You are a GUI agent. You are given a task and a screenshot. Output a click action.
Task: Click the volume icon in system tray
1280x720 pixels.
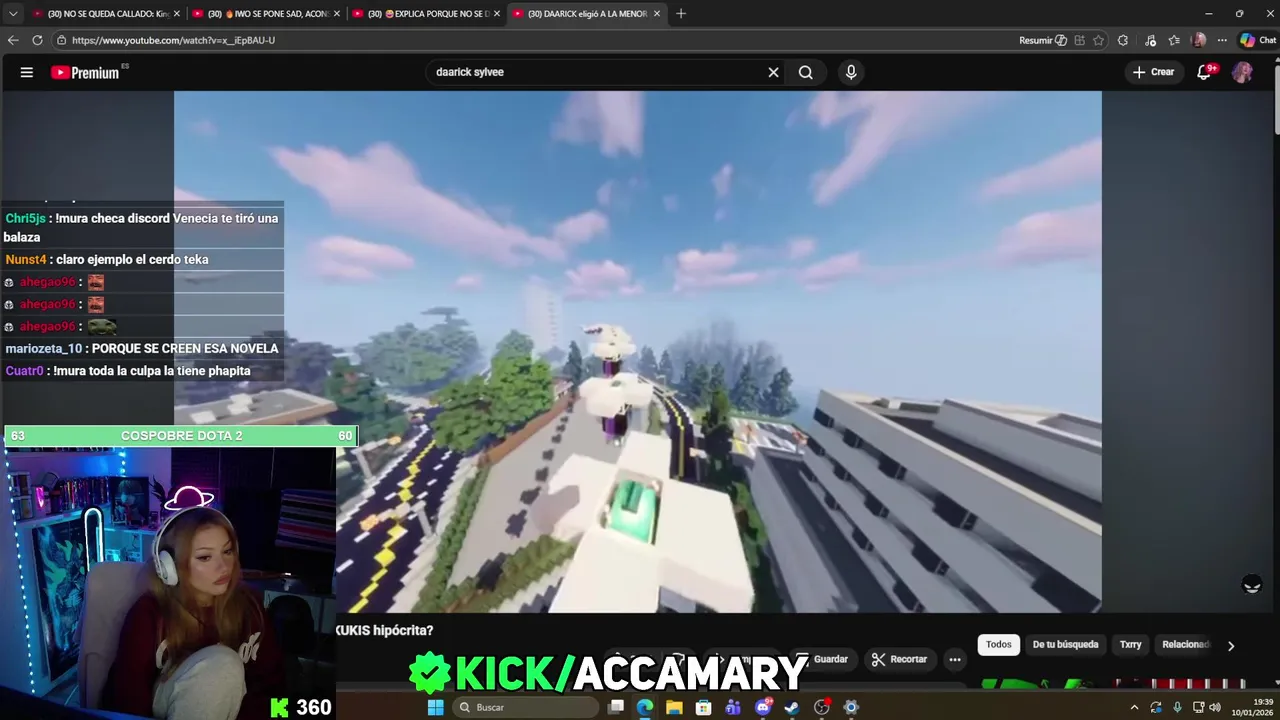[1215, 707]
